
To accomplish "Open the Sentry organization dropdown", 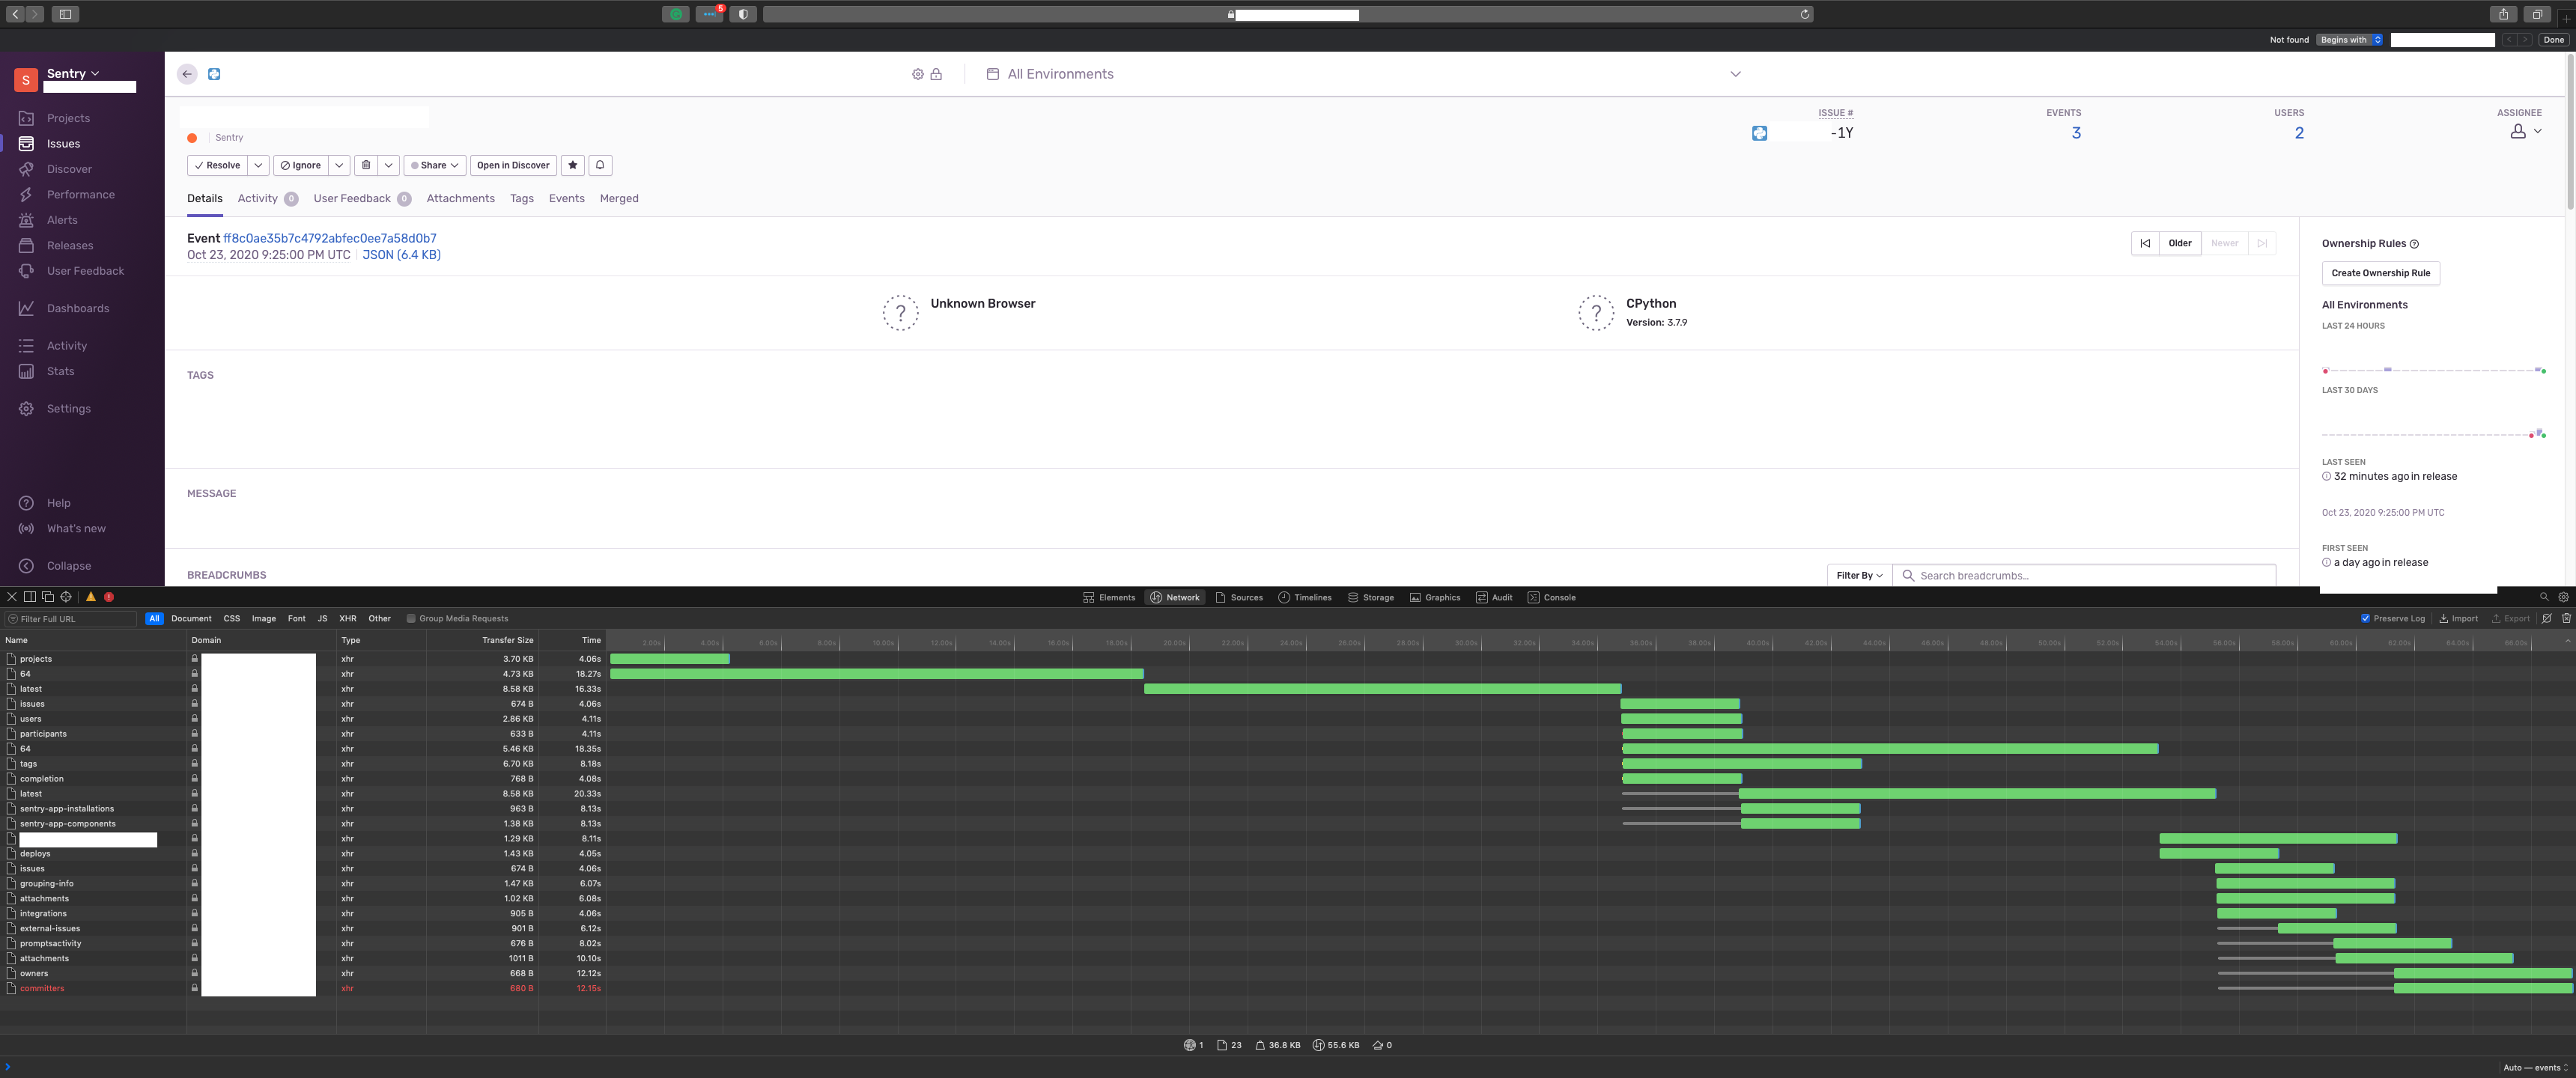I will 73,73.
